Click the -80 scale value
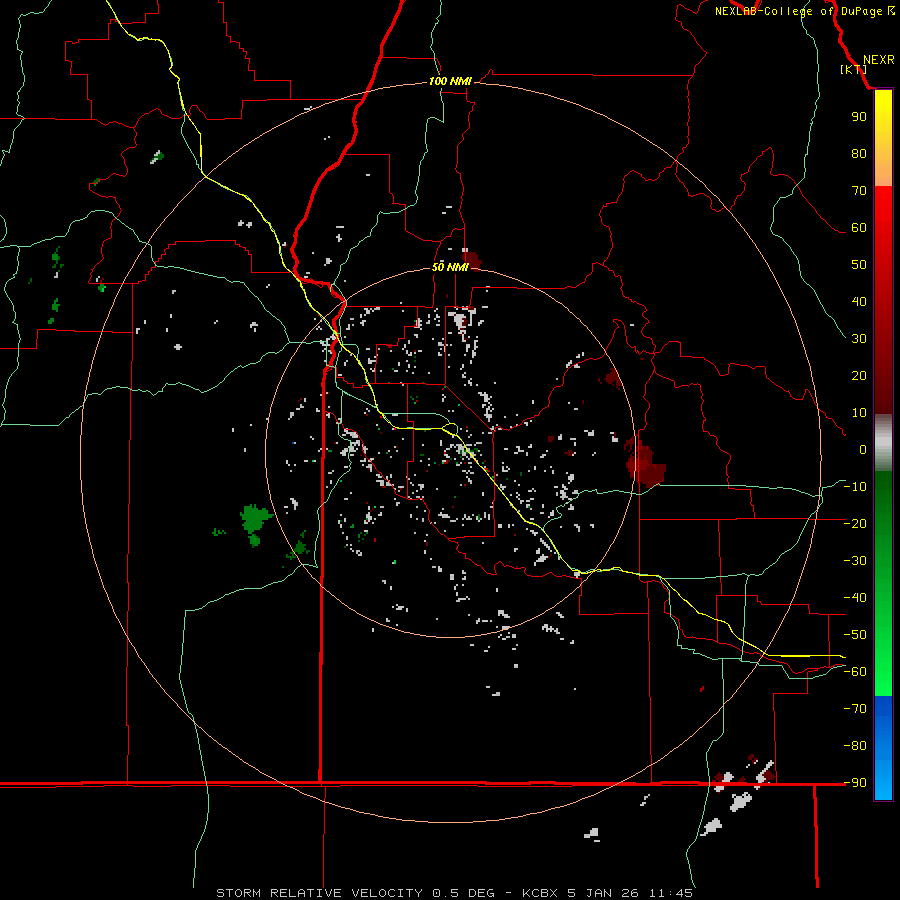This screenshot has width=900, height=900. click(855, 746)
